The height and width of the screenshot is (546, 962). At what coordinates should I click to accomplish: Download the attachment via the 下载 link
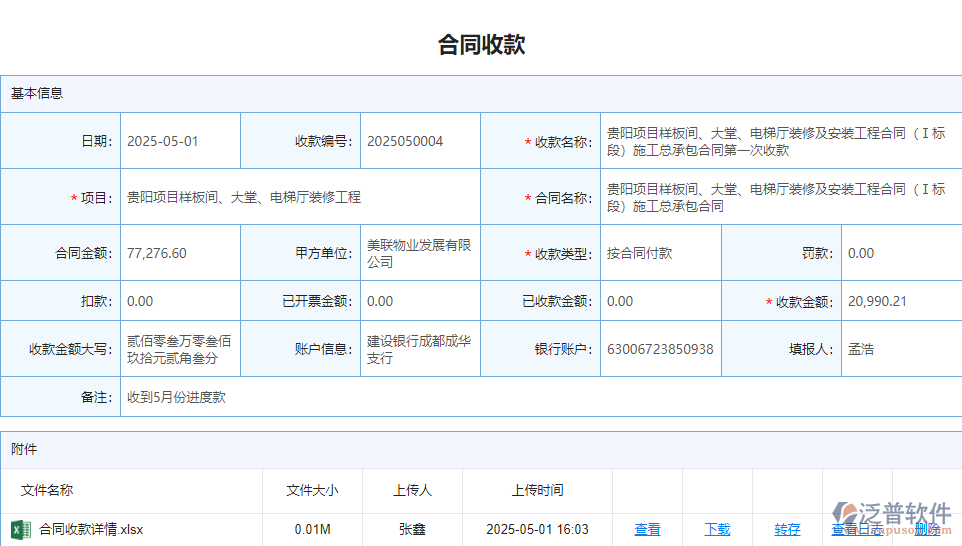(717, 529)
